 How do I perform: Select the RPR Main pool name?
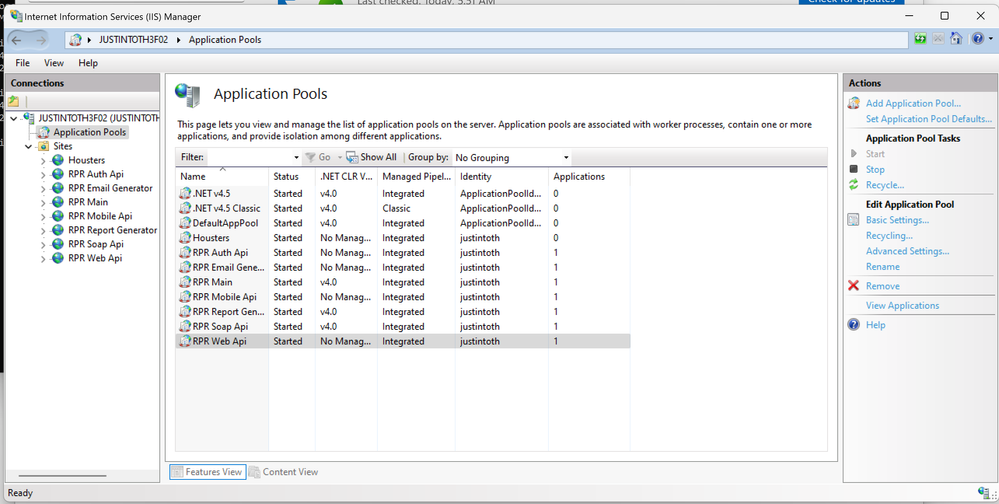[212, 282]
